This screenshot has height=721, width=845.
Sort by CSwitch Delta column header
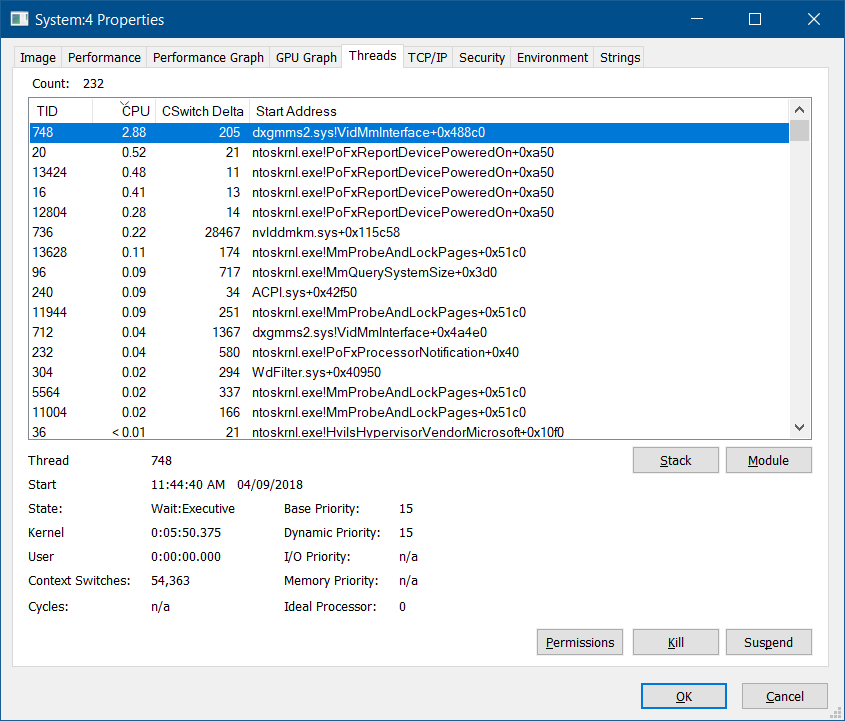click(203, 111)
